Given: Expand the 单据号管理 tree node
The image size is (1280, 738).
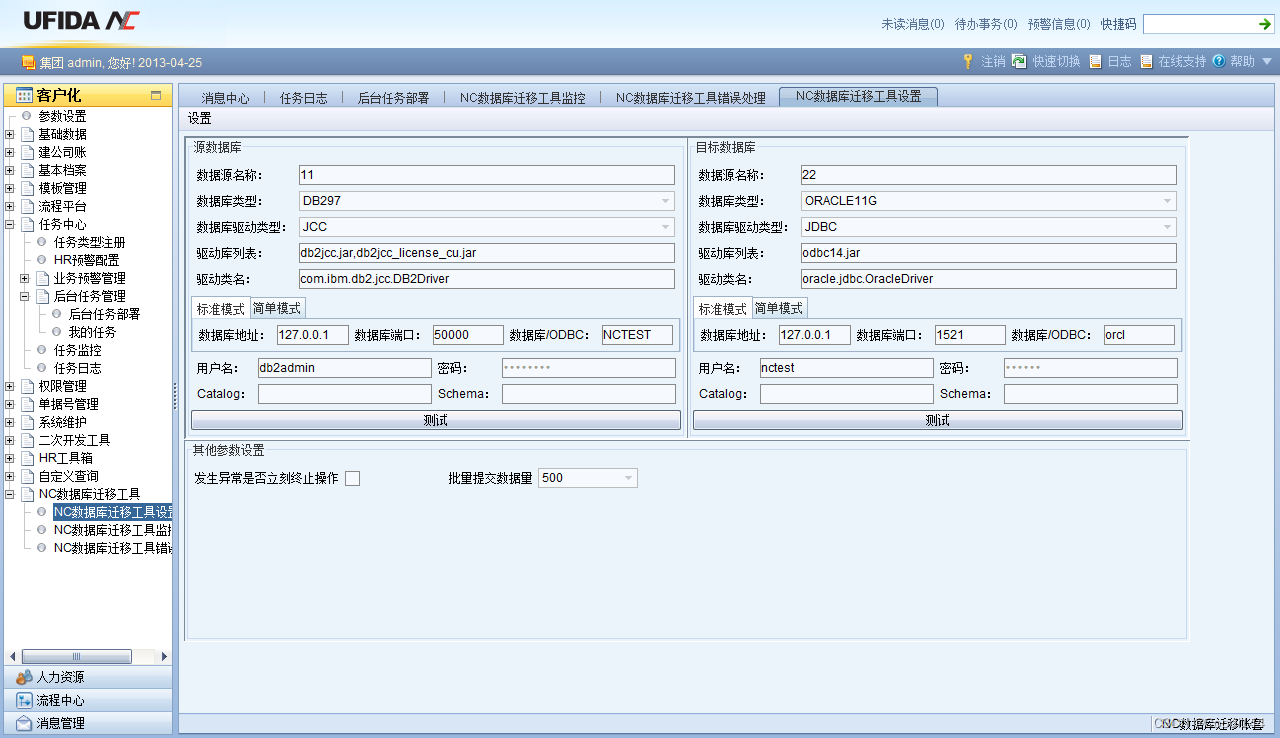Looking at the screenshot, I should pyautogui.click(x=10, y=404).
